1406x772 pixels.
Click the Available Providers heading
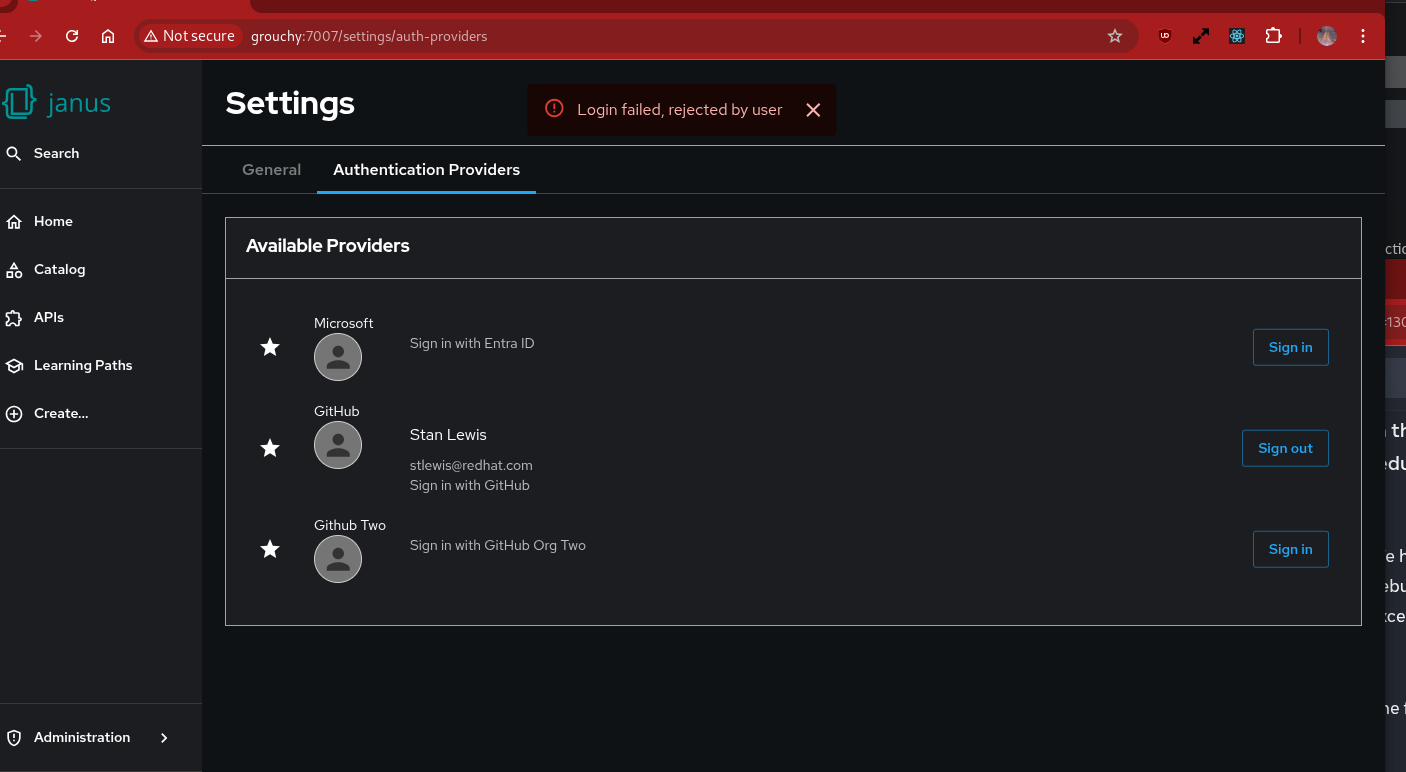tap(328, 246)
